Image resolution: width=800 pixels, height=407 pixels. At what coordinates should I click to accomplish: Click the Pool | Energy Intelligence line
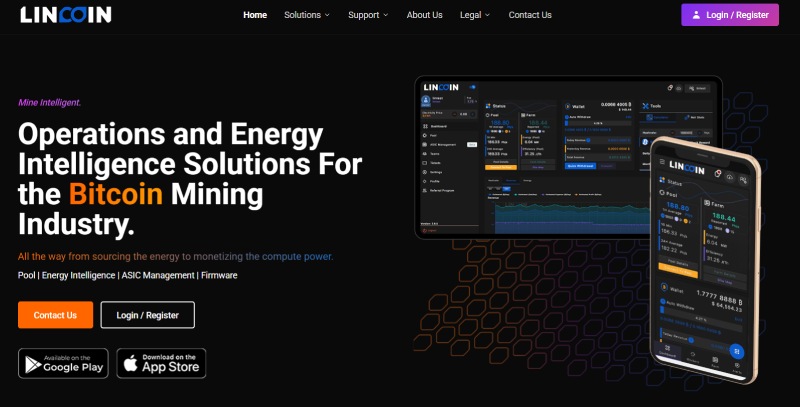pos(128,275)
